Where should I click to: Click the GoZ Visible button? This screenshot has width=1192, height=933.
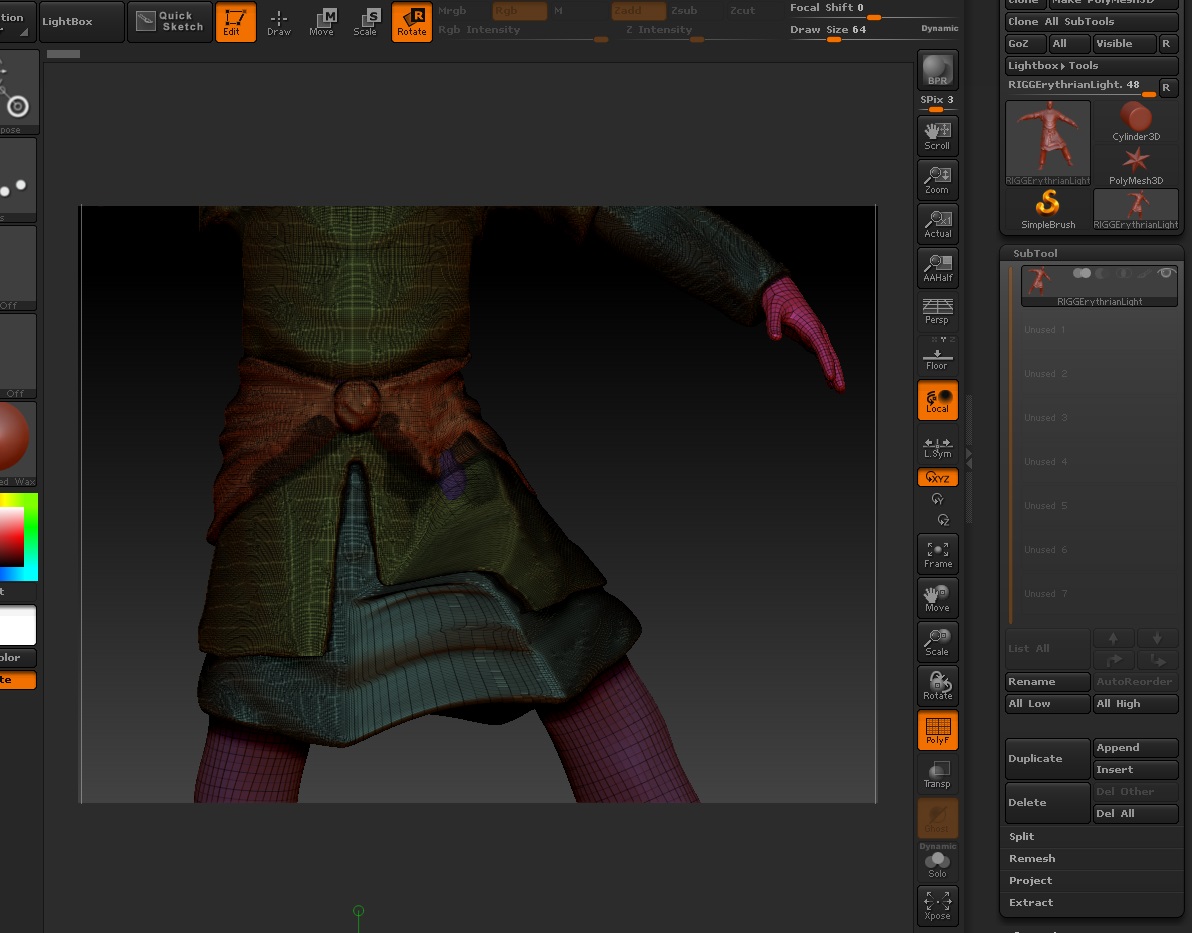[x=1124, y=44]
